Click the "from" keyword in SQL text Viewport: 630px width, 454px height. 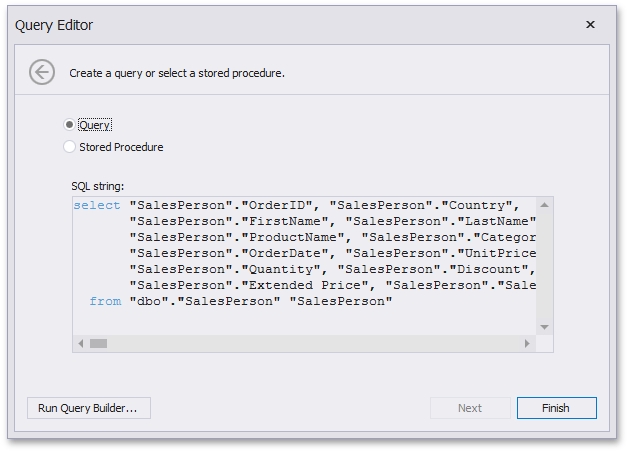[105, 301]
